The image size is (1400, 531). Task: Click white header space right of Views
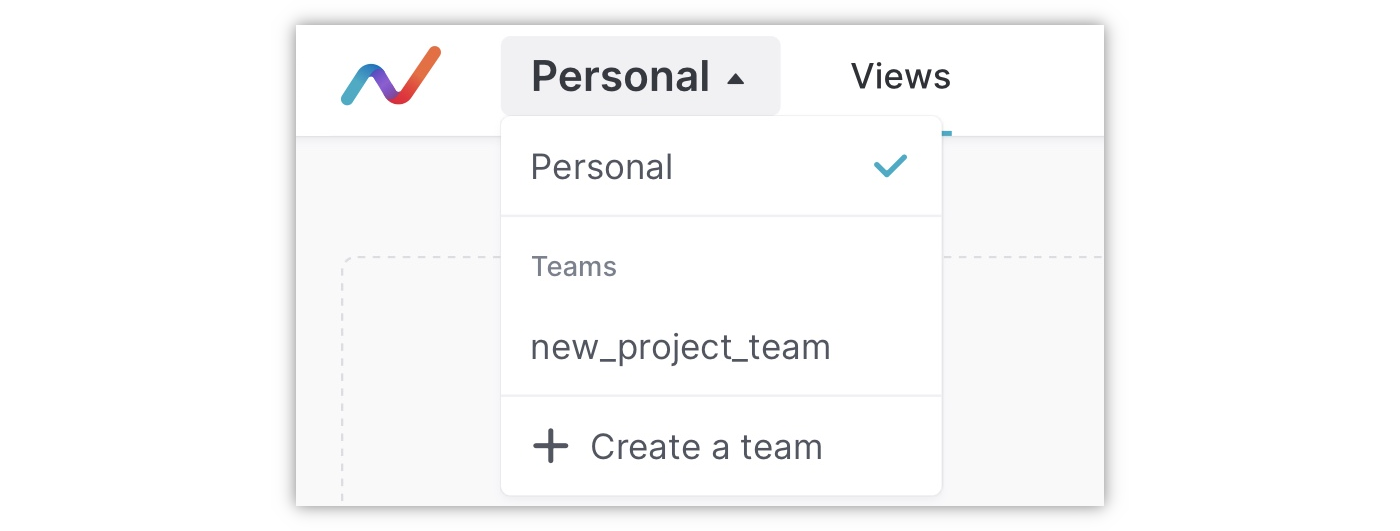pyautogui.click(x=1040, y=76)
